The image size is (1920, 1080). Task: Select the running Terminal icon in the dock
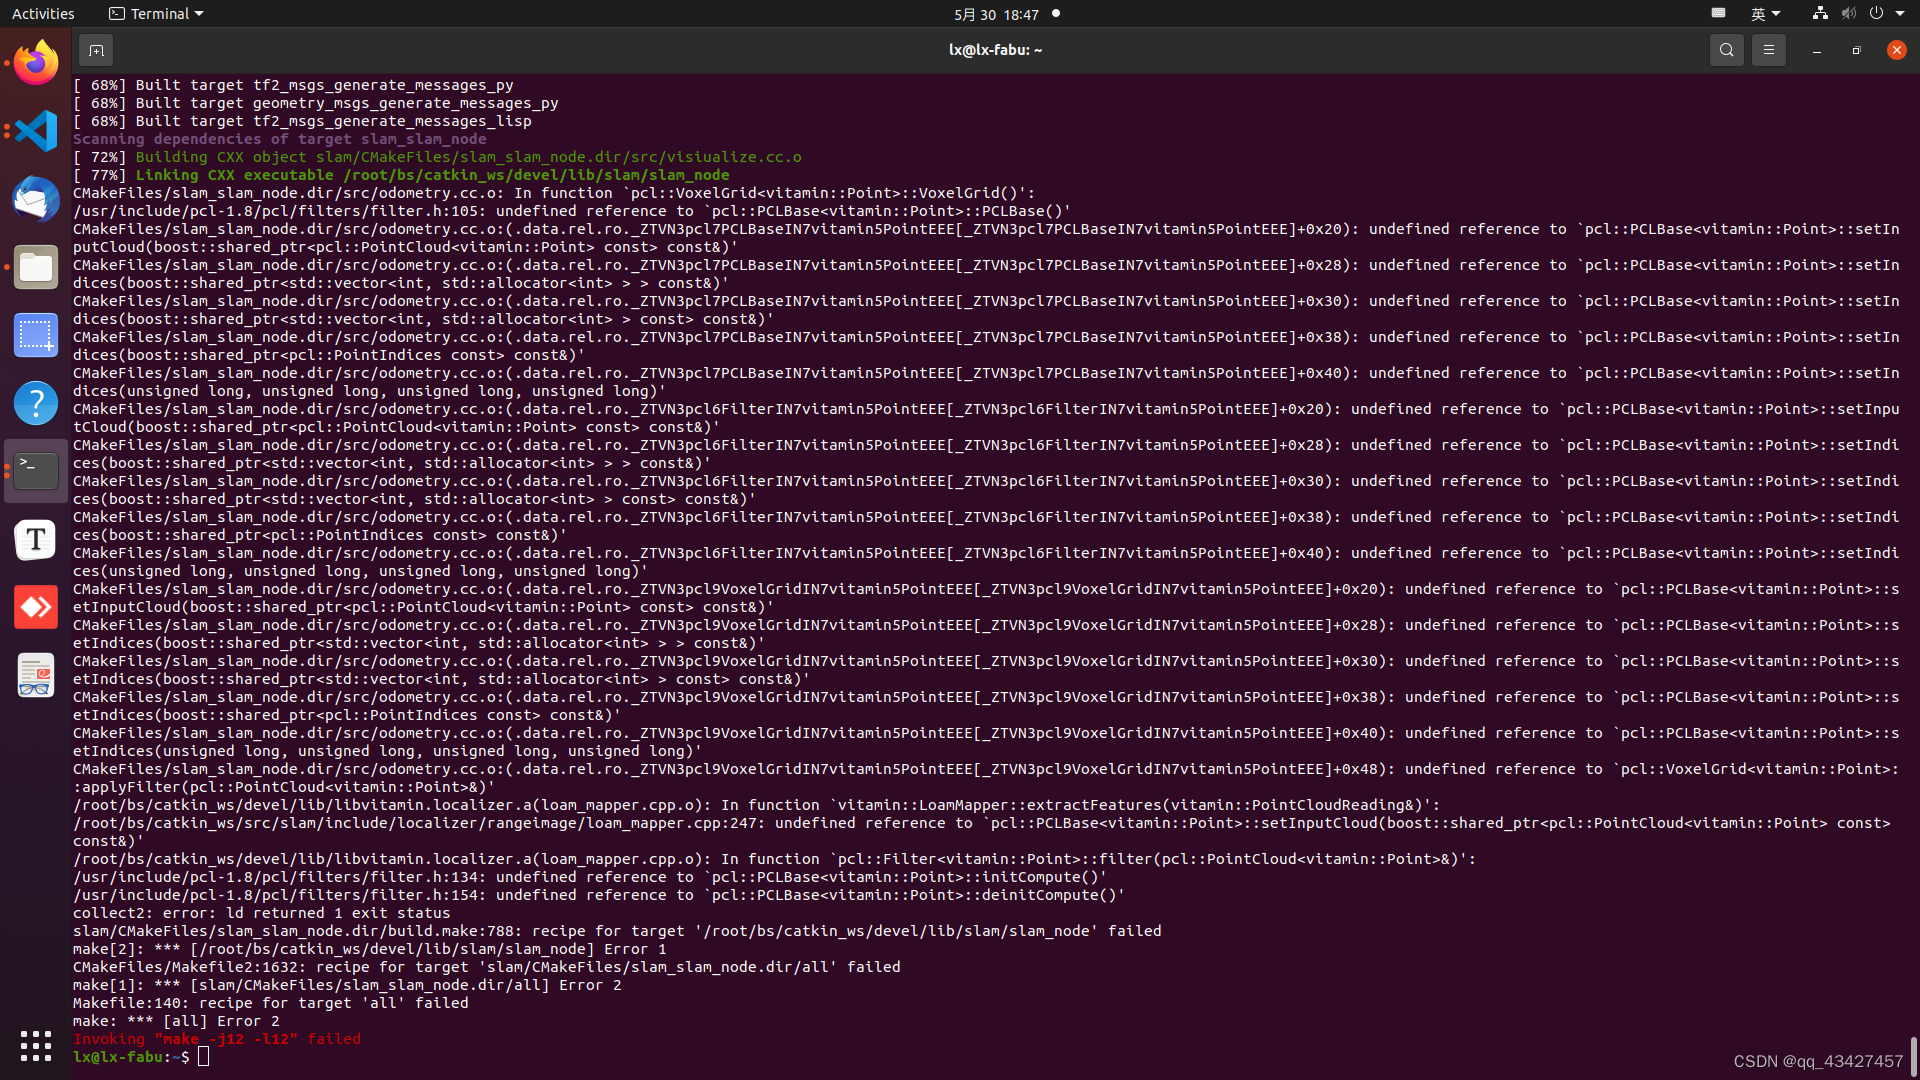(36, 470)
